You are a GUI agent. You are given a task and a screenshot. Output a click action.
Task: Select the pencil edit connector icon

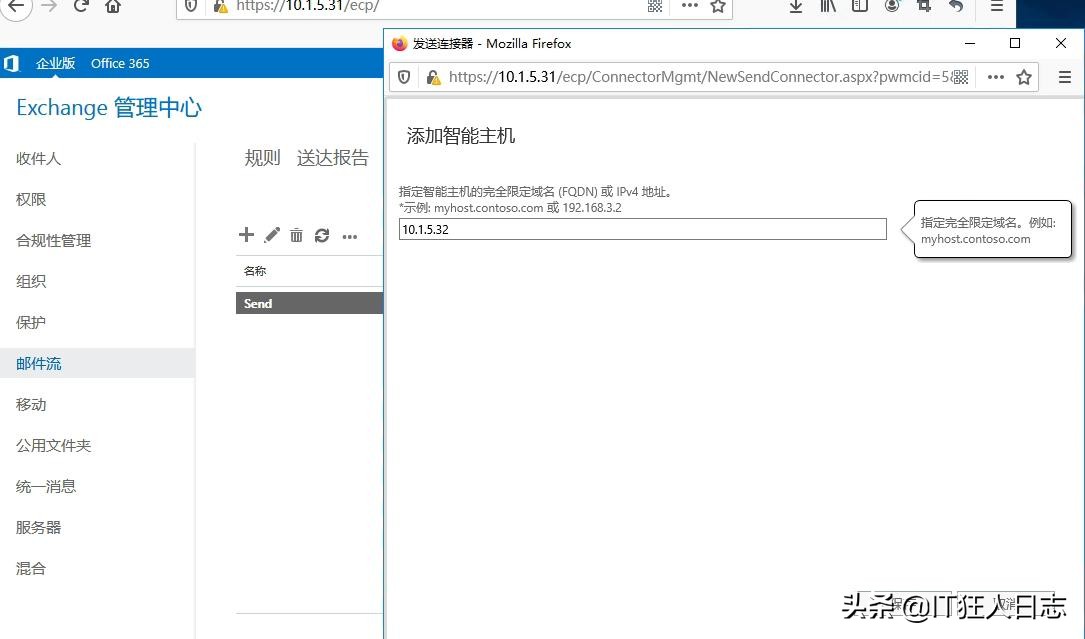point(271,235)
